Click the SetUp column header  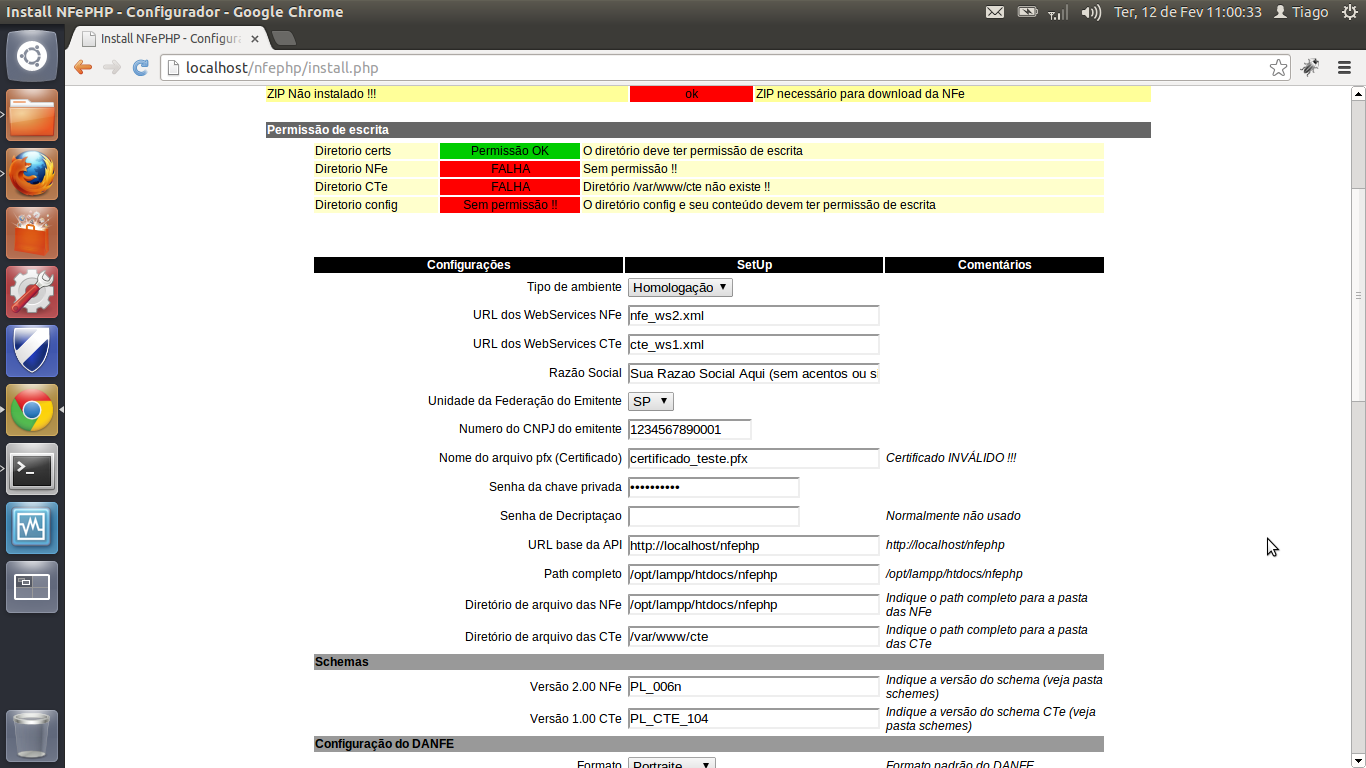(x=754, y=265)
